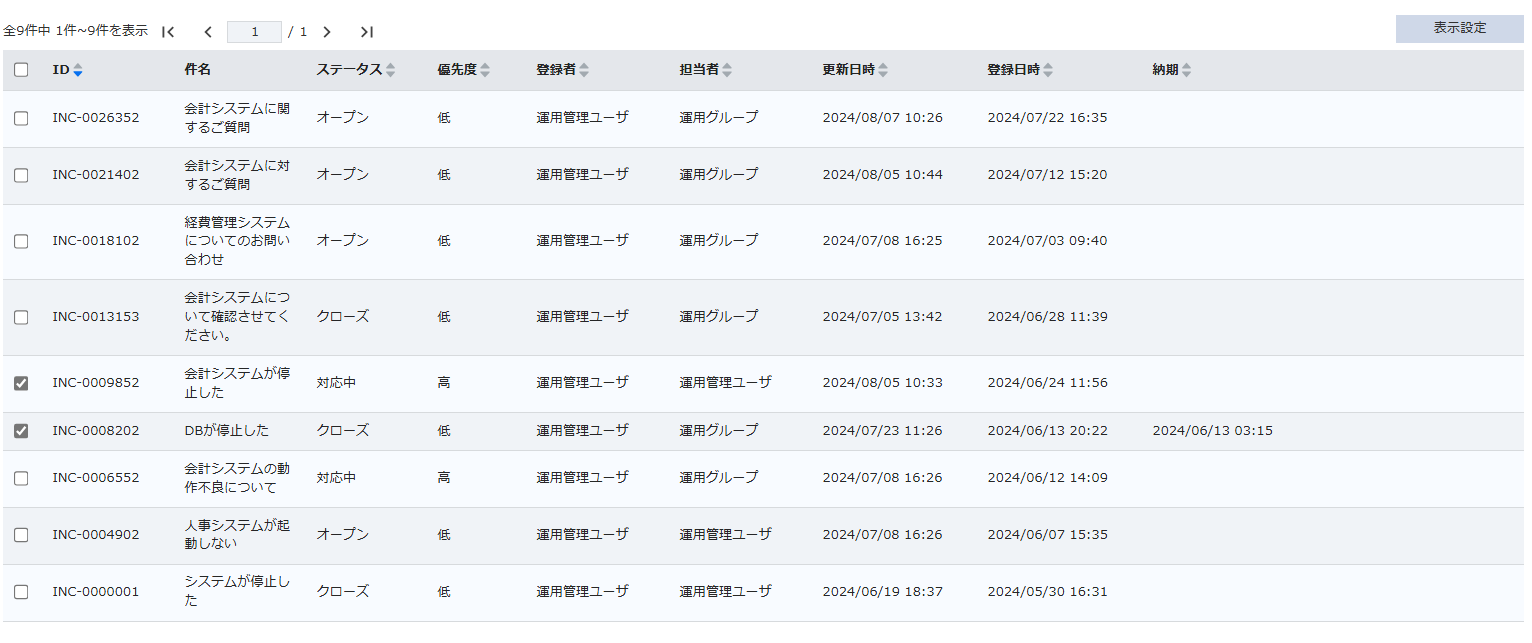Image resolution: width=1532 pixels, height=643 pixels.
Task: Sort by ステータス column sort icon
Action: 391,70
